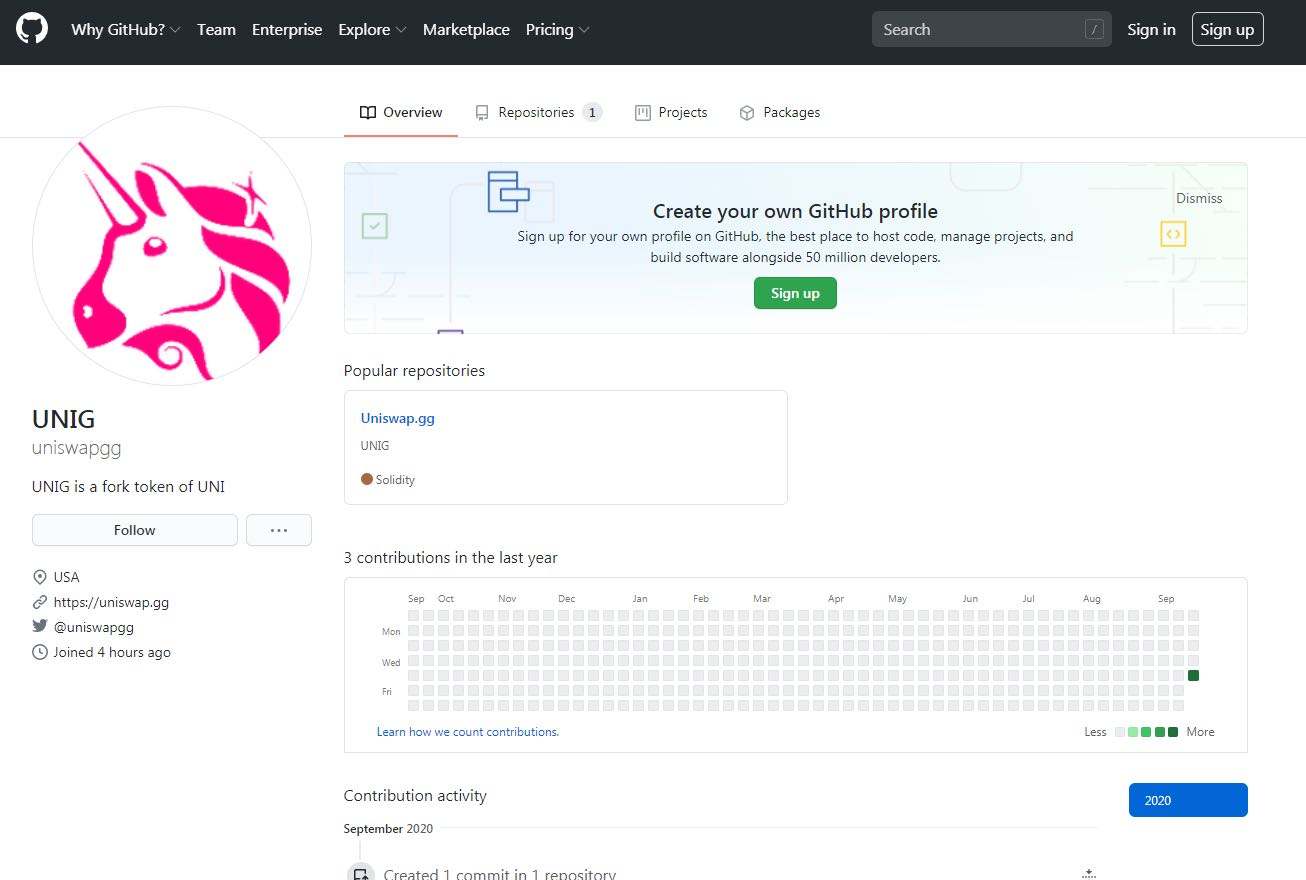
Task: Click the UNIG description in repository card
Action: point(375,446)
